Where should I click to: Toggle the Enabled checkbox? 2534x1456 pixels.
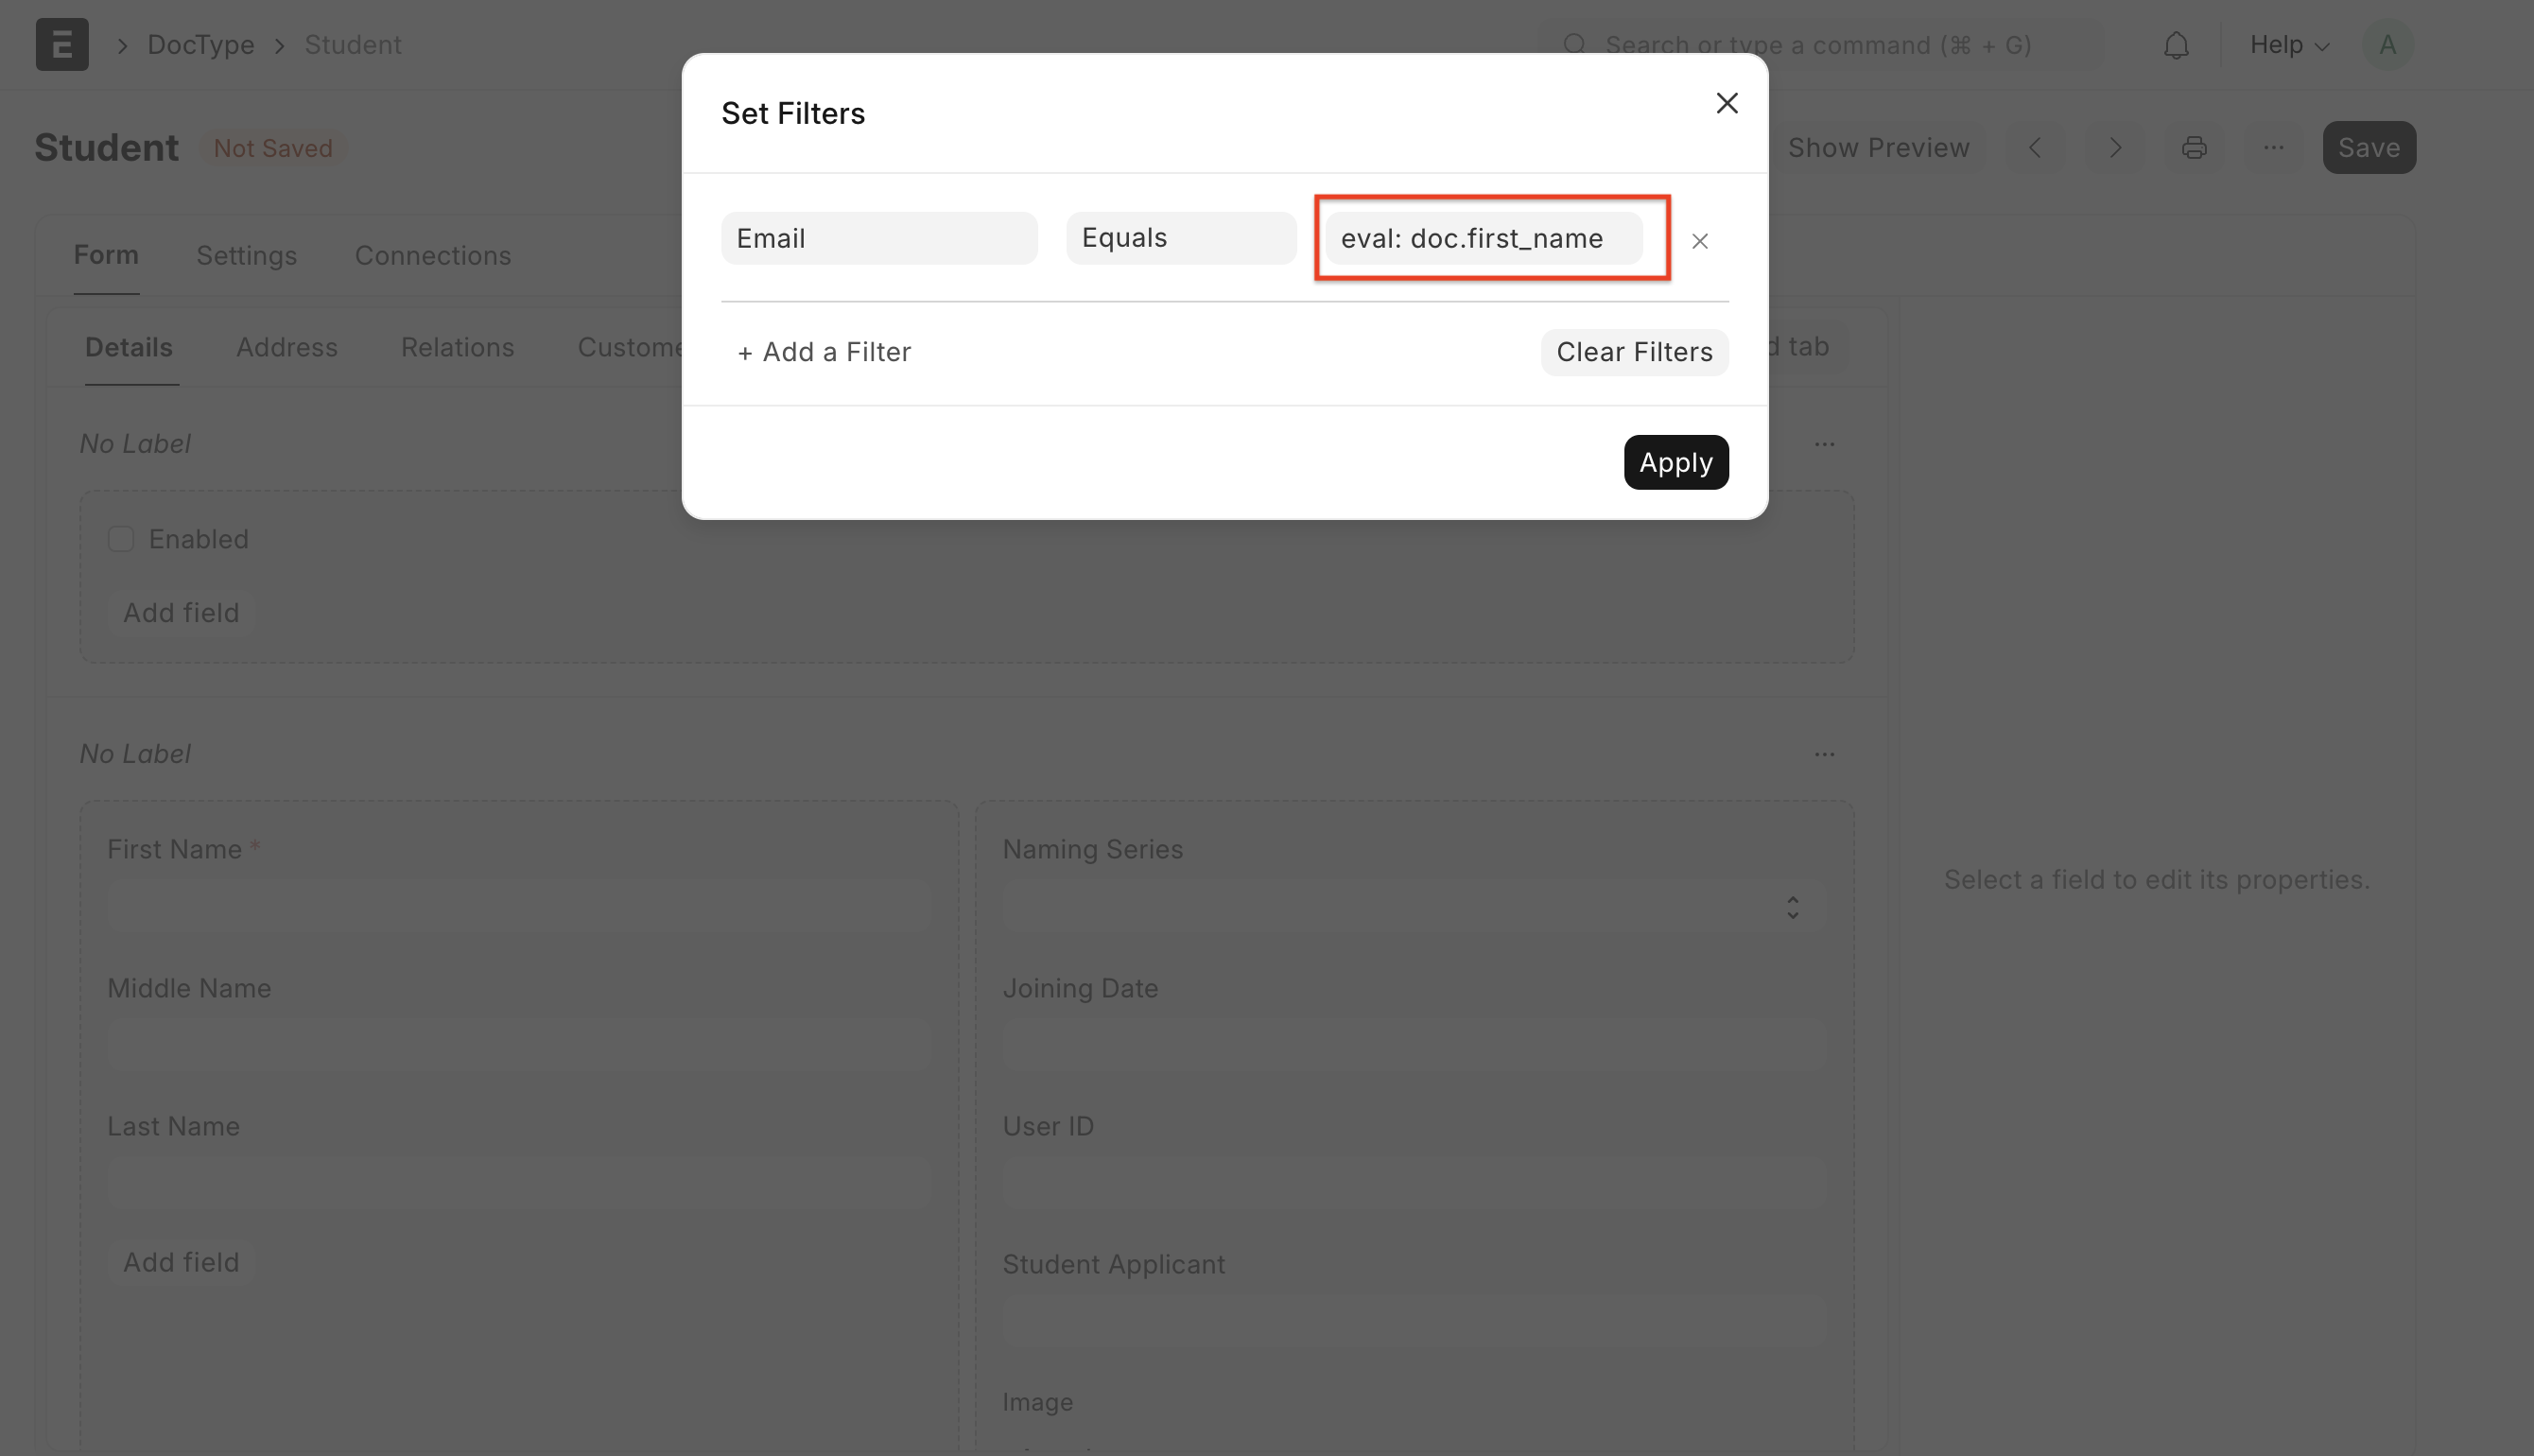(121, 539)
